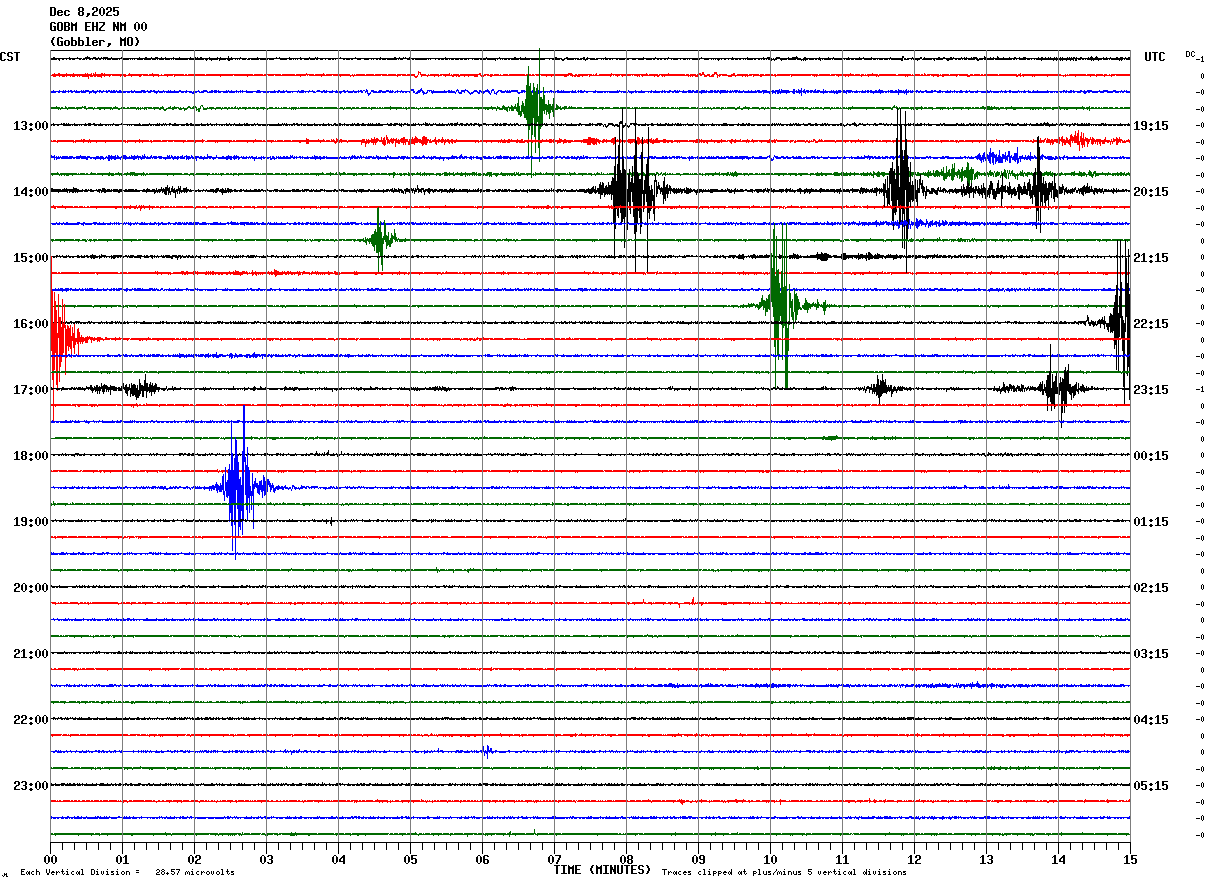Click the (Gobbler, MO) location label

click(x=95, y=42)
